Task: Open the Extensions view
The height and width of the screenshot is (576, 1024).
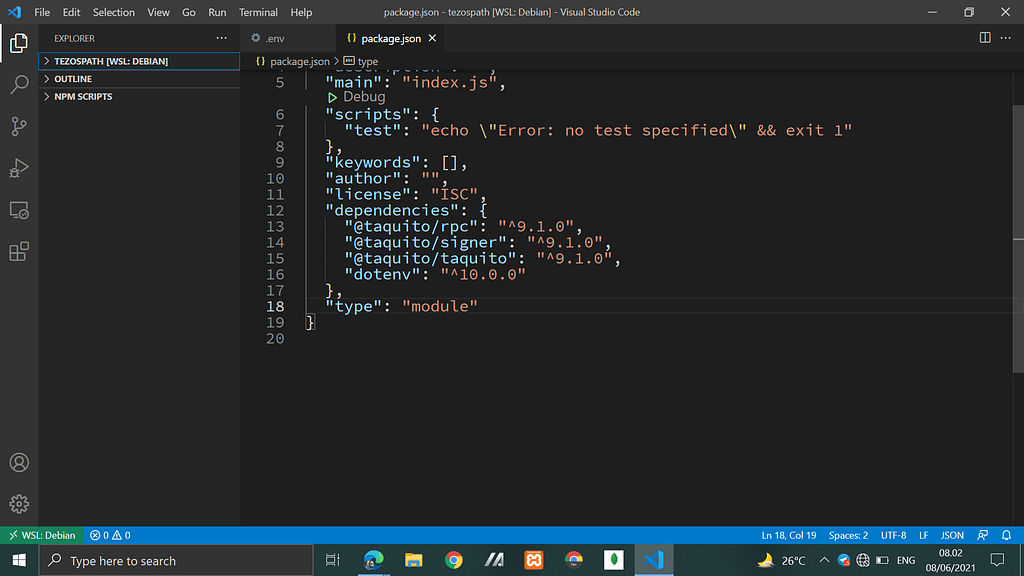Action: click(x=19, y=251)
